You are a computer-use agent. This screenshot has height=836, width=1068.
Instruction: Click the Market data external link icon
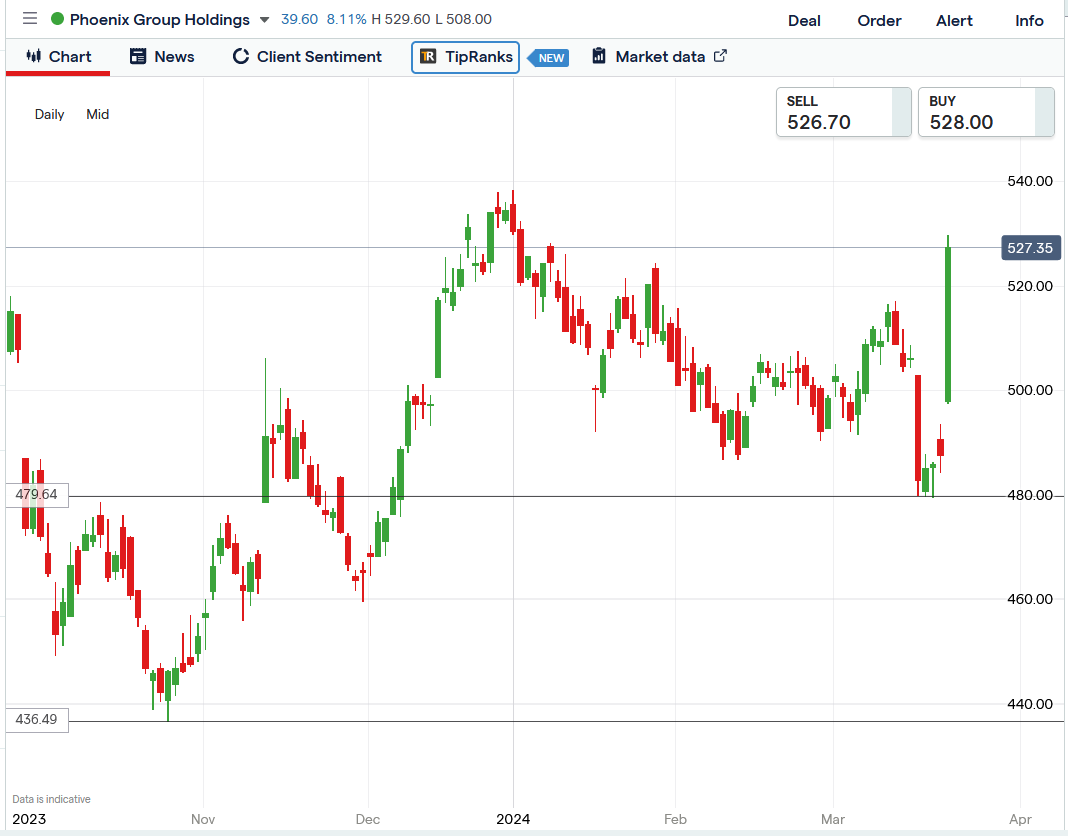point(720,56)
